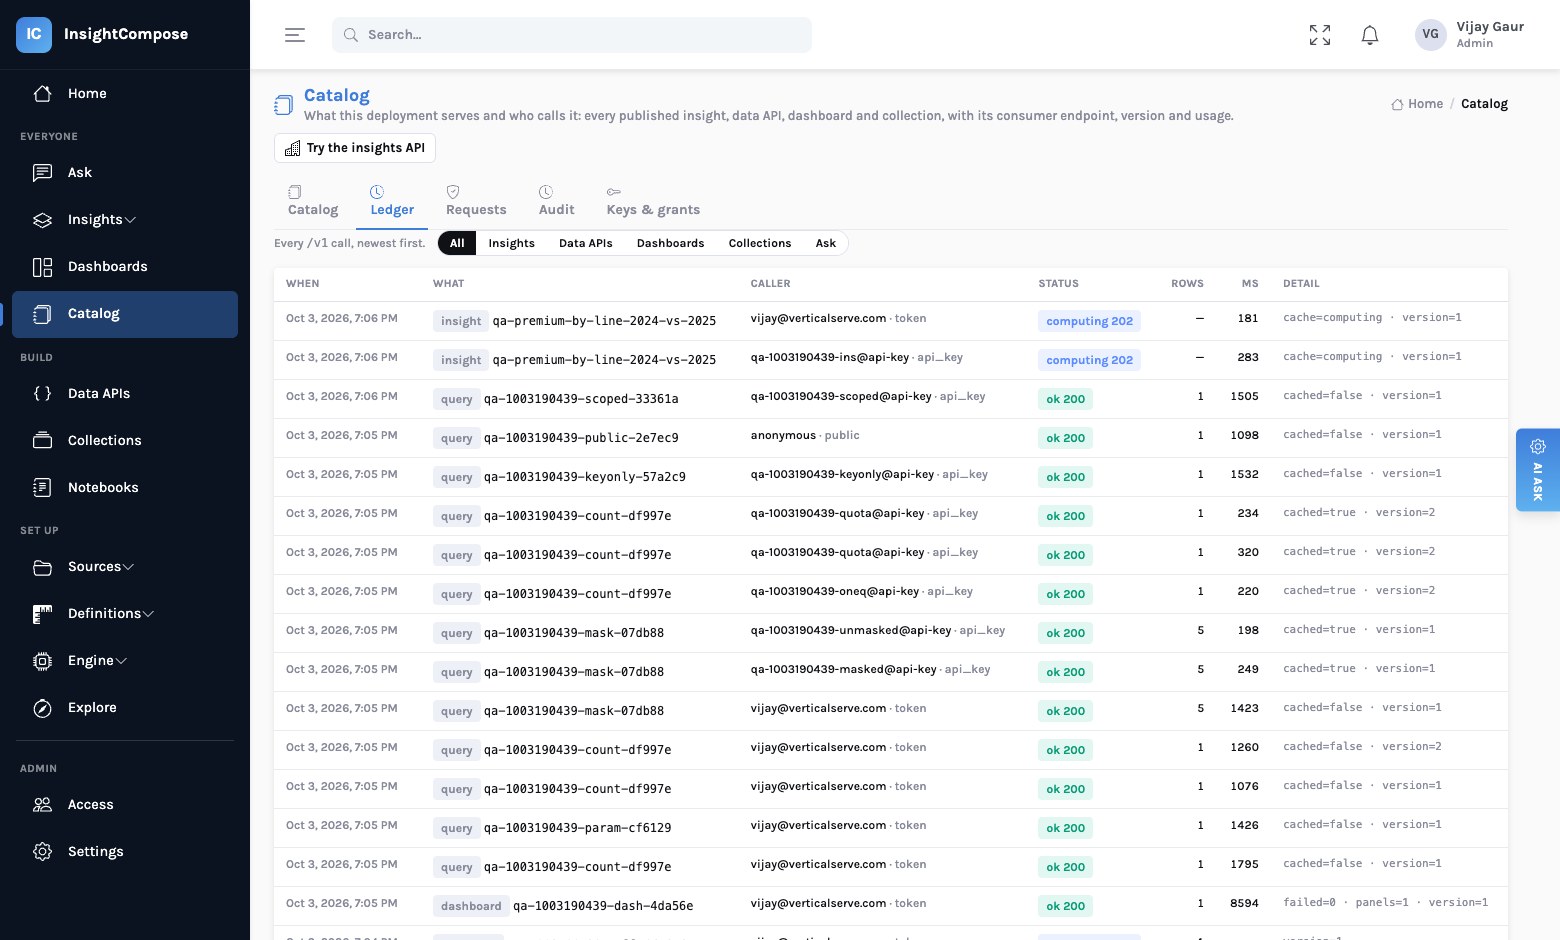Click qa-1003190439-scoped-33361a entry
1560x940 pixels.
[581, 399]
